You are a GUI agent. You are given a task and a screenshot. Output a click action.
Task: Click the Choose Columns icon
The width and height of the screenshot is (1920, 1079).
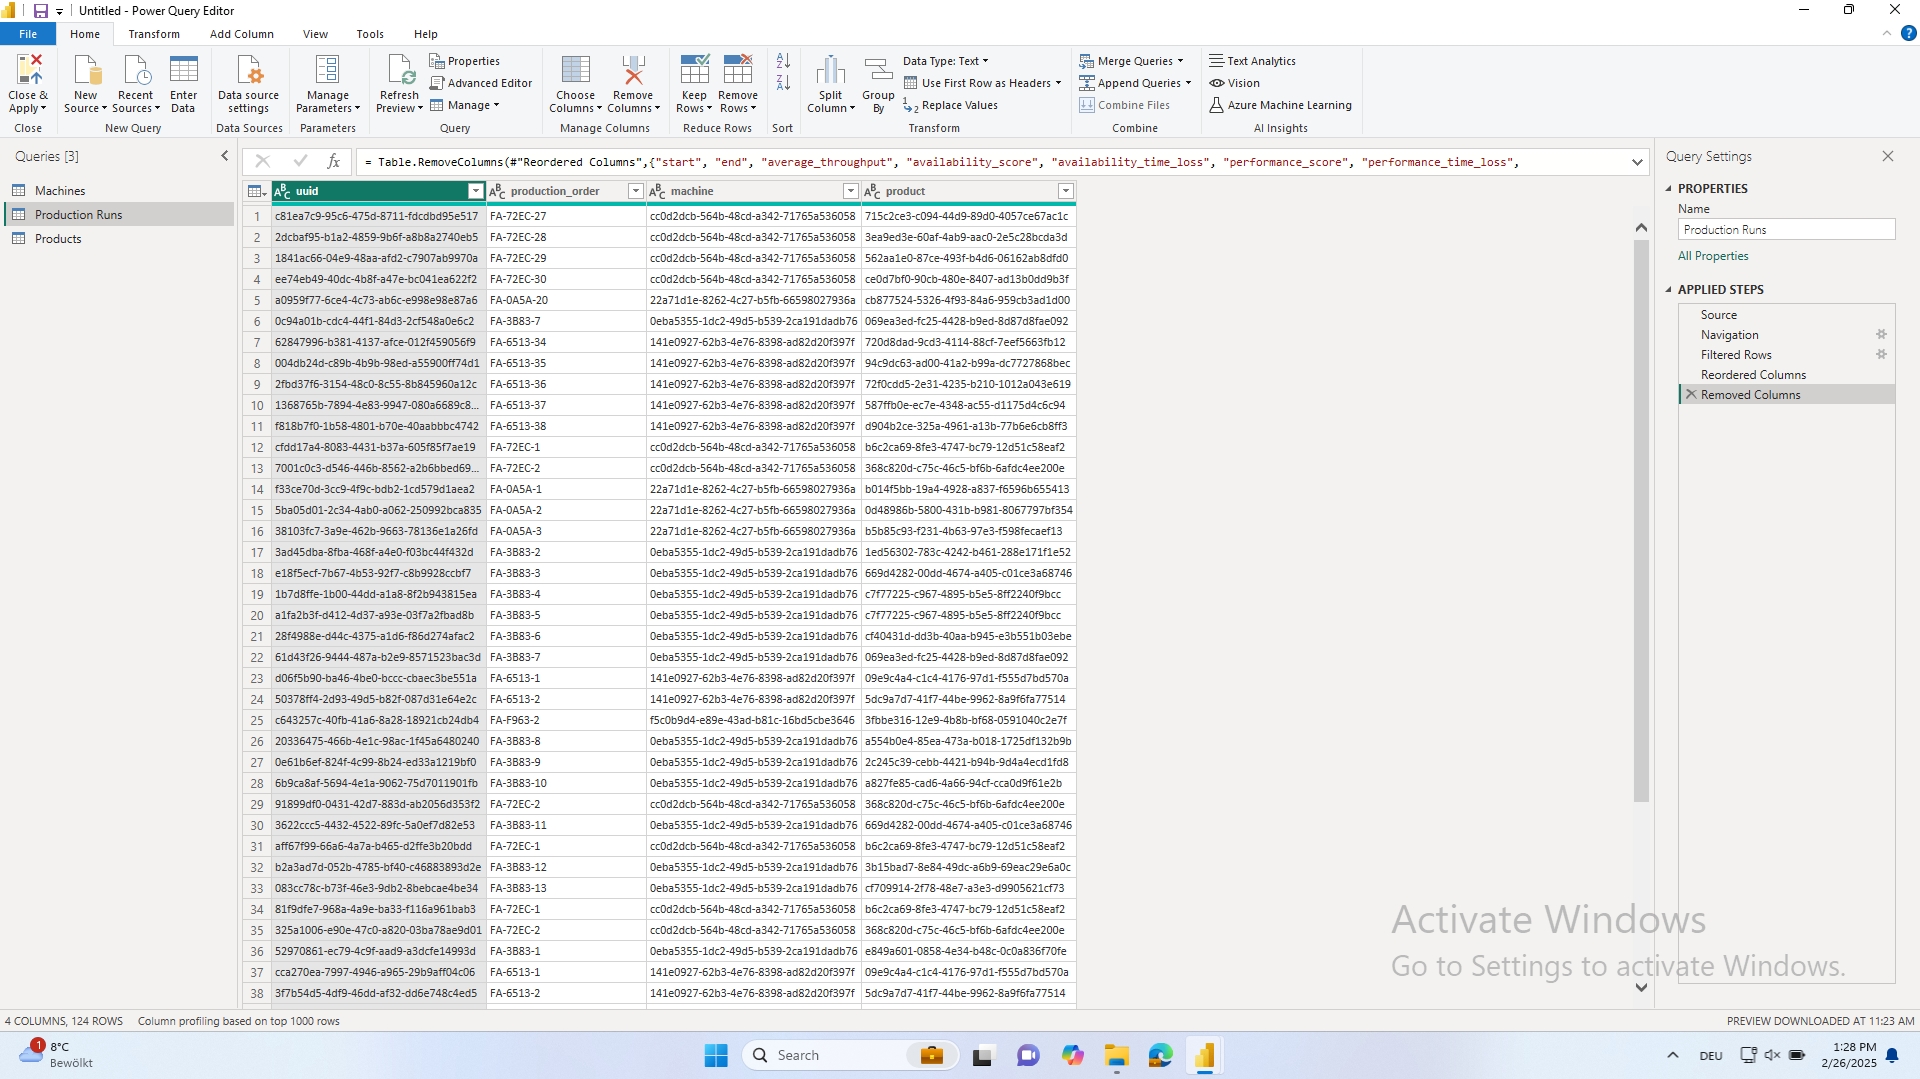point(575,71)
